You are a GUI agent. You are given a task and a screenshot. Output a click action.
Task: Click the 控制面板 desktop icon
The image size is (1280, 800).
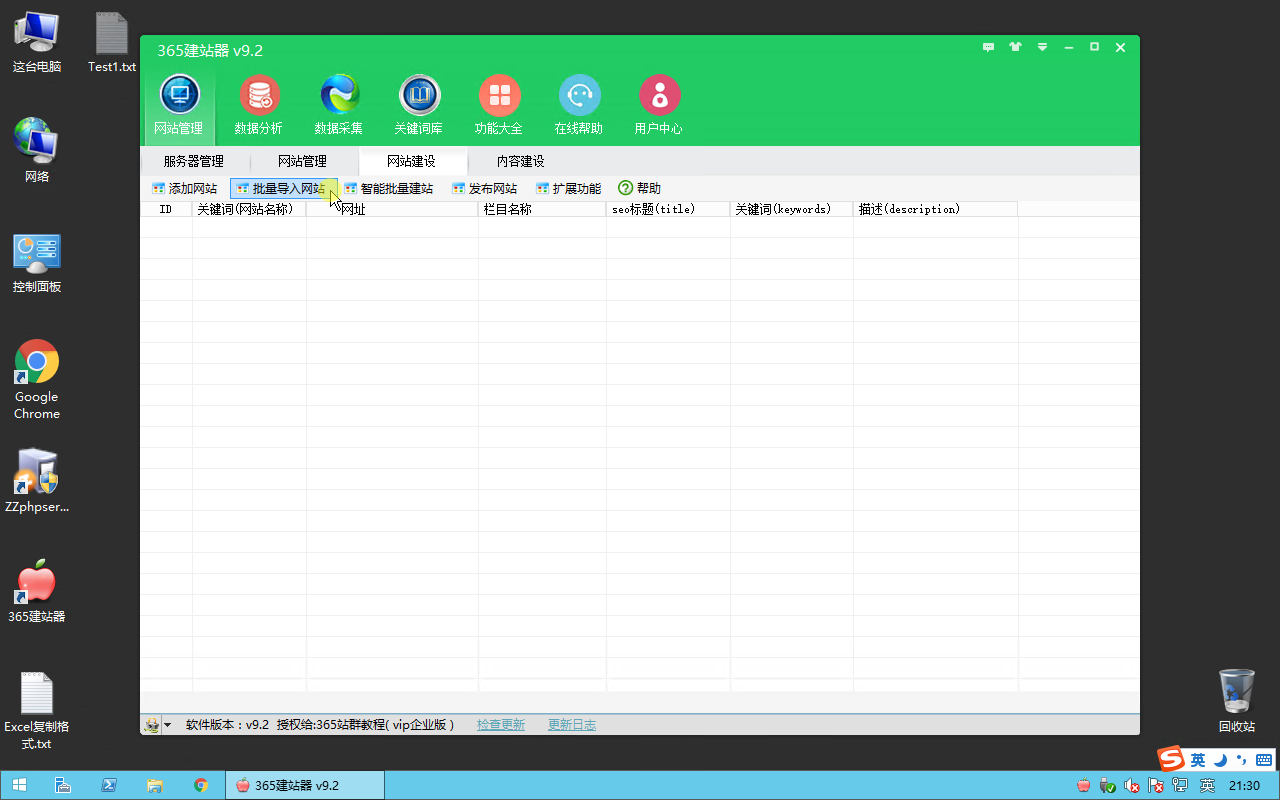click(x=37, y=262)
